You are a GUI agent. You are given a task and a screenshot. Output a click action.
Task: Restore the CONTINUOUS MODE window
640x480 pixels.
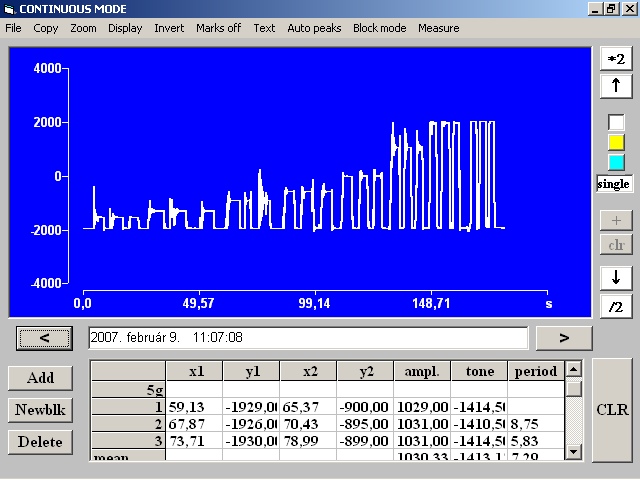[x=612, y=9]
